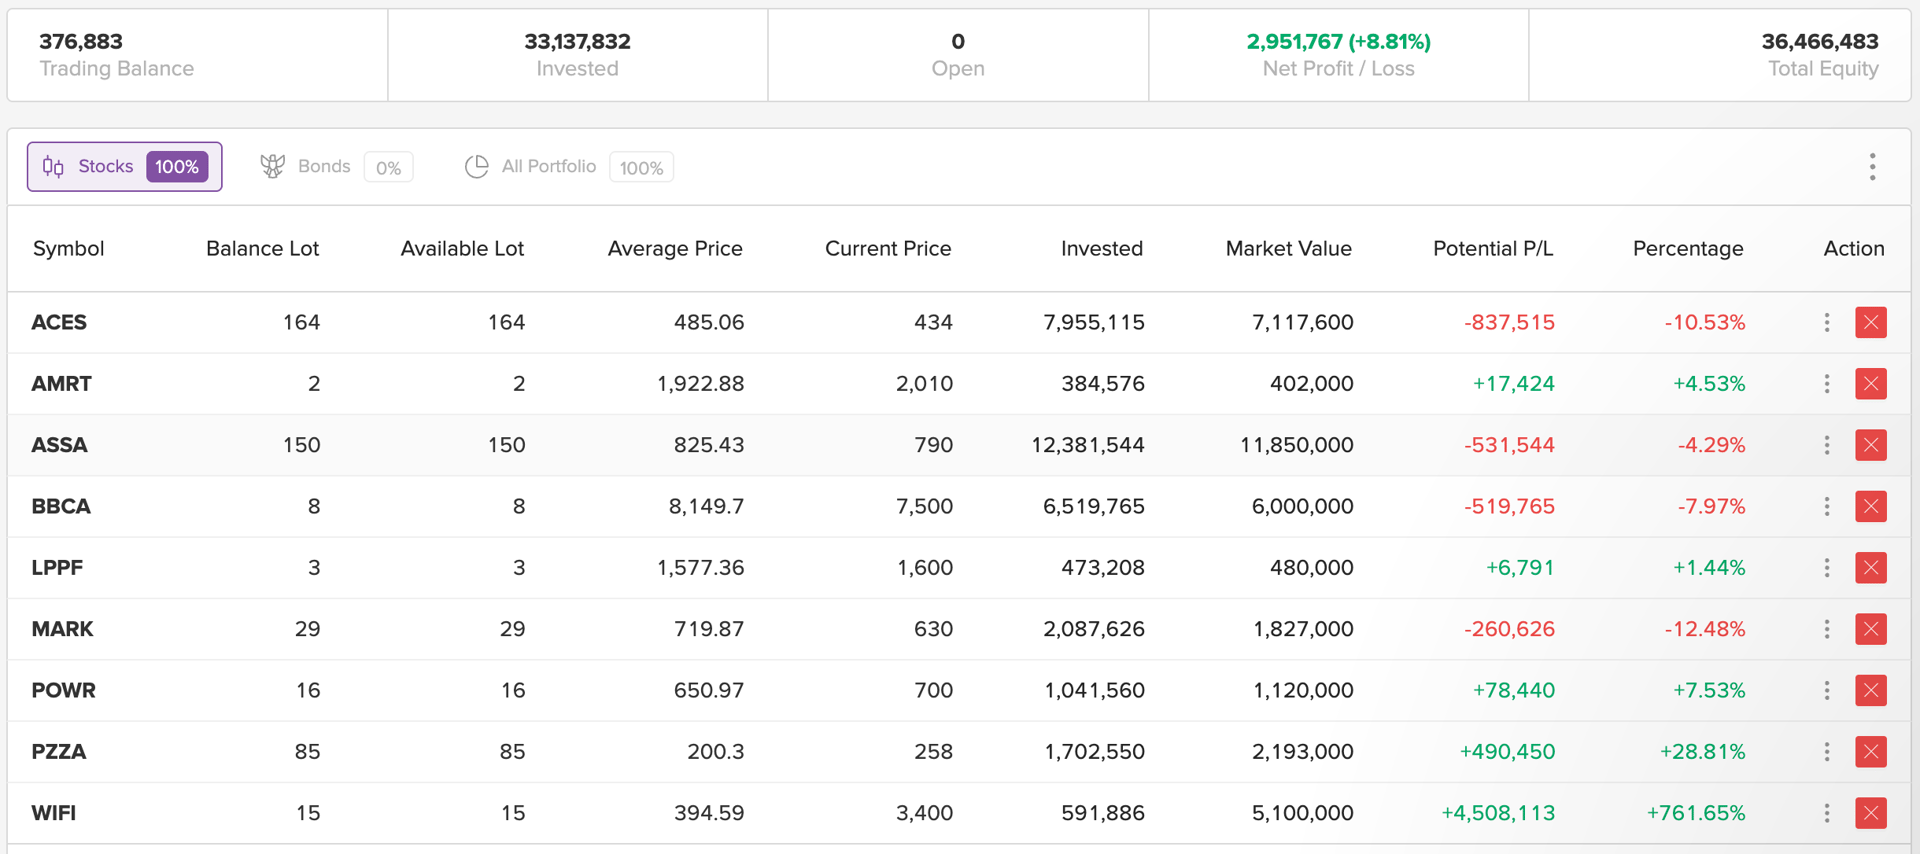Click the Trading Balance value 376,883
The image size is (1920, 854).
81,42
